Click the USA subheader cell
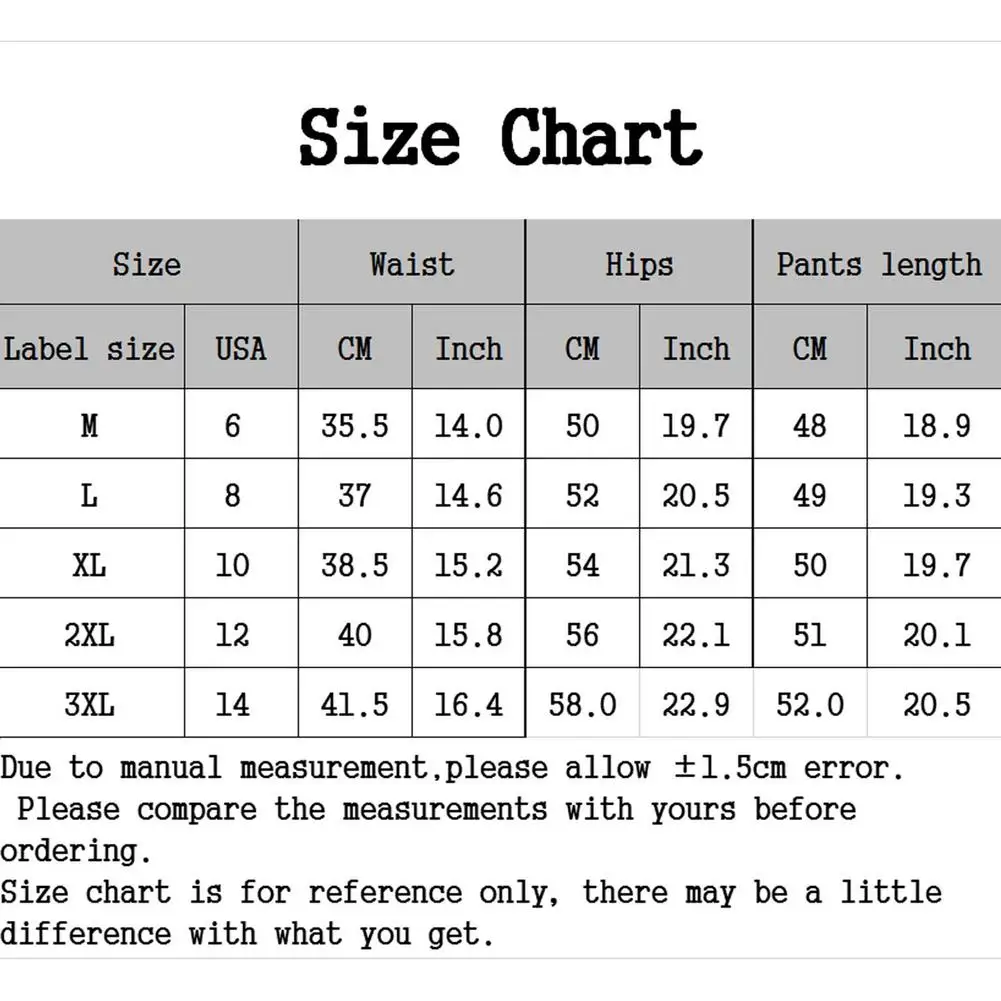1001x1001 pixels. 241,349
